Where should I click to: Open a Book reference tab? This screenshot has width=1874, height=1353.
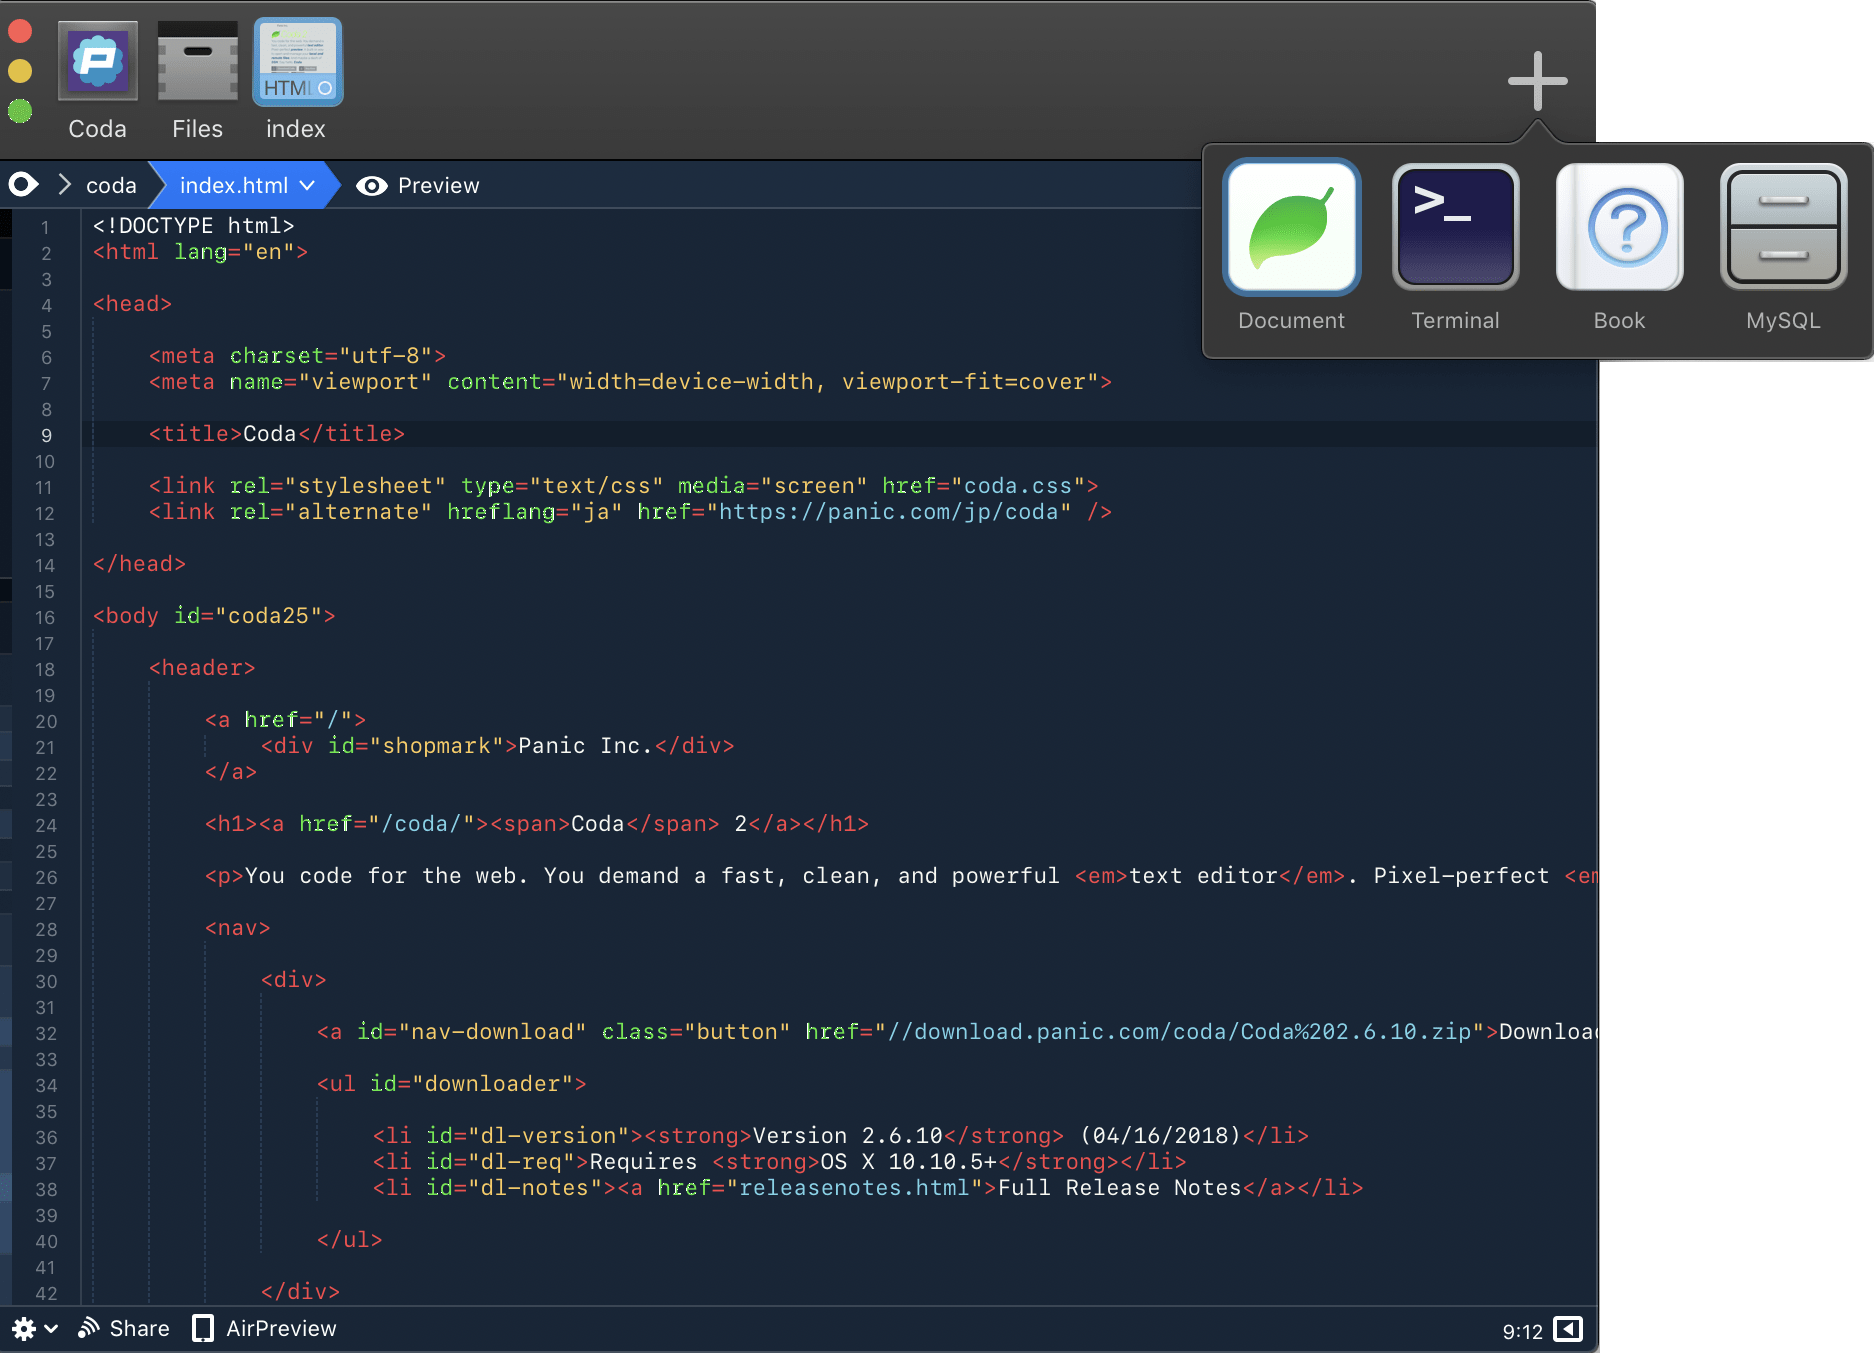[1619, 247]
